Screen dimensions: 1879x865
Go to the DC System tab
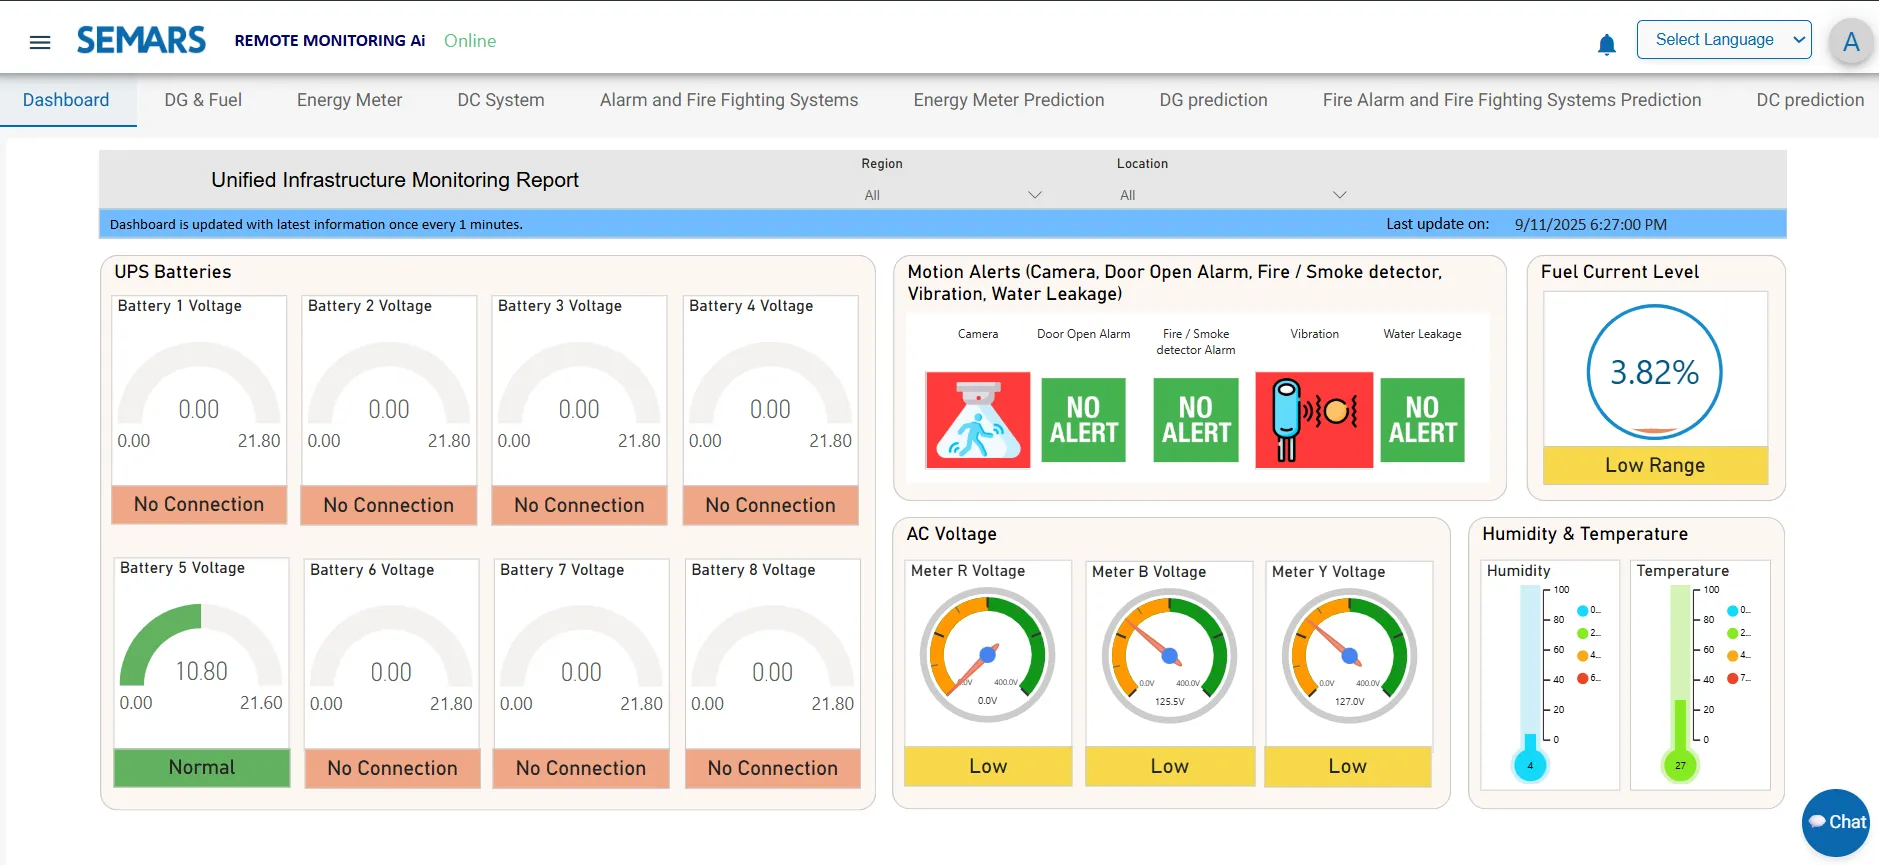pyautogui.click(x=501, y=100)
